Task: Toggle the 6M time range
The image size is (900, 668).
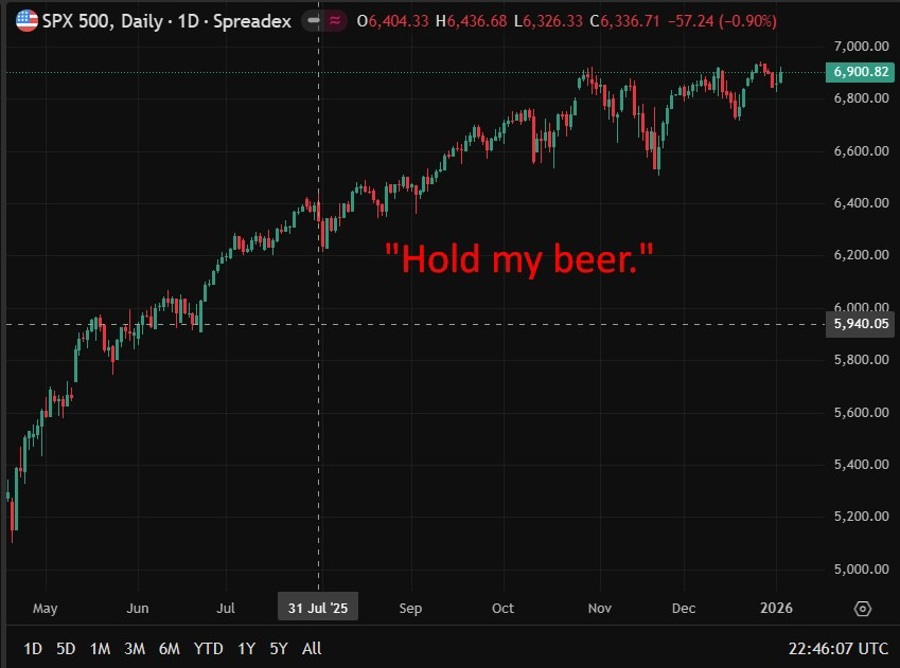Action: pos(170,648)
